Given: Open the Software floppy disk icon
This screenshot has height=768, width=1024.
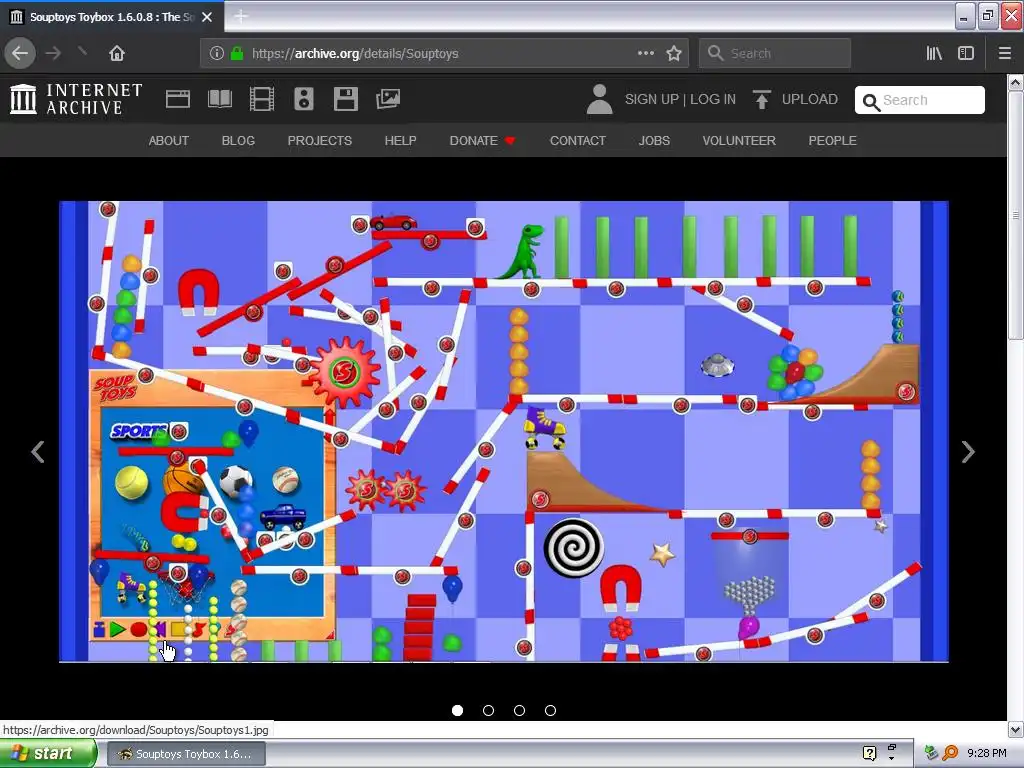Looking at the screenshot, I should click(x=345, y=99).
